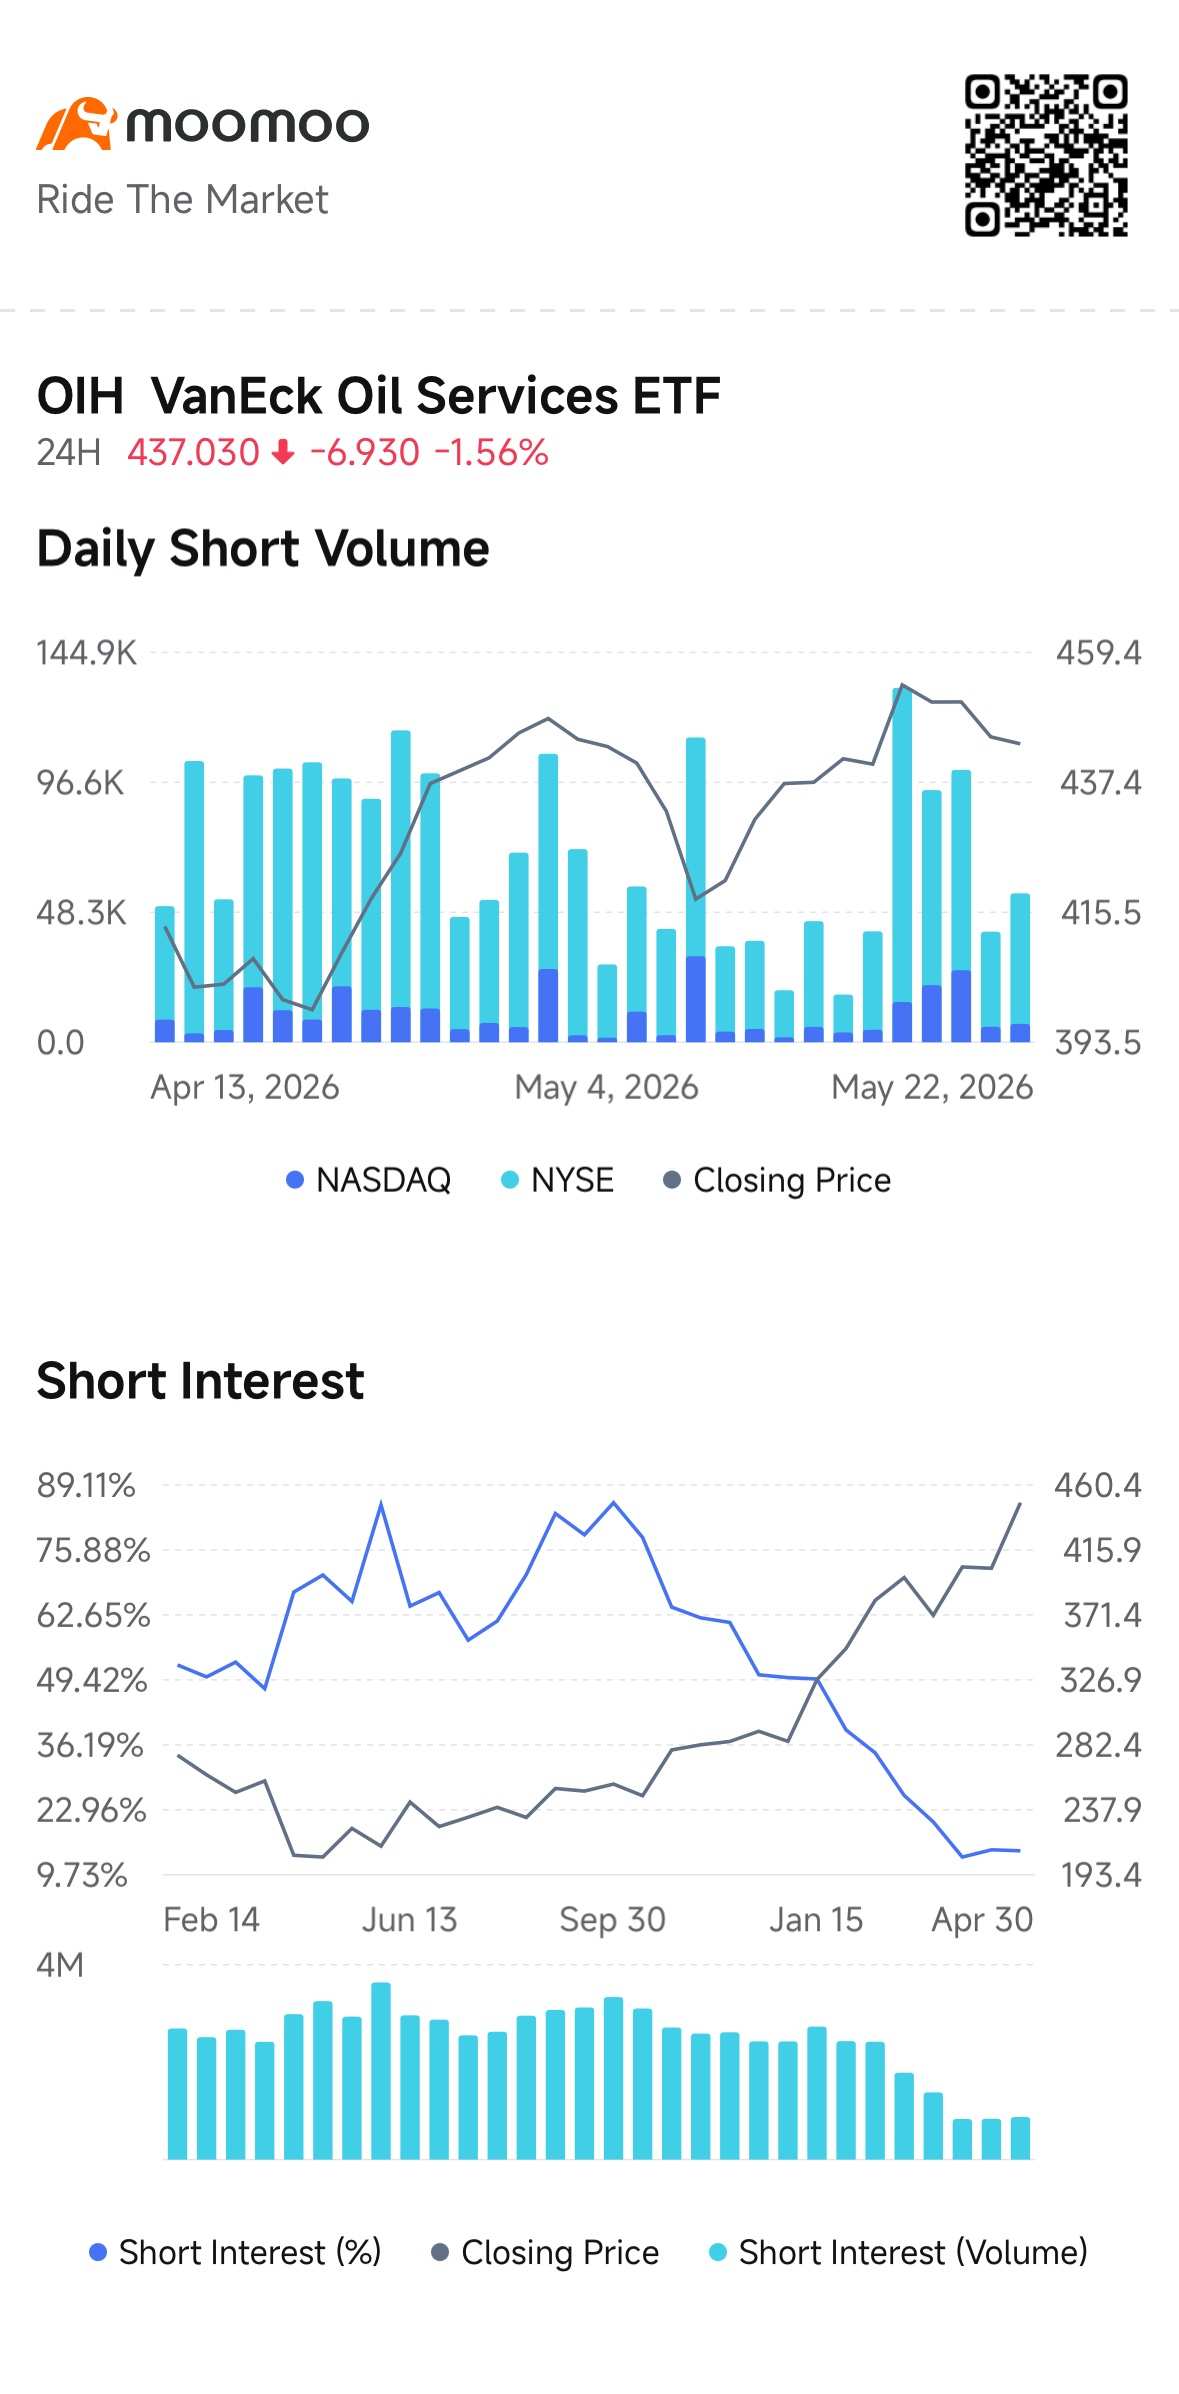Image resolution: width=1179 pixels, height=2394 pixels.
Task: Select the Sep 30 short interest date marker
Action: 612,1919
